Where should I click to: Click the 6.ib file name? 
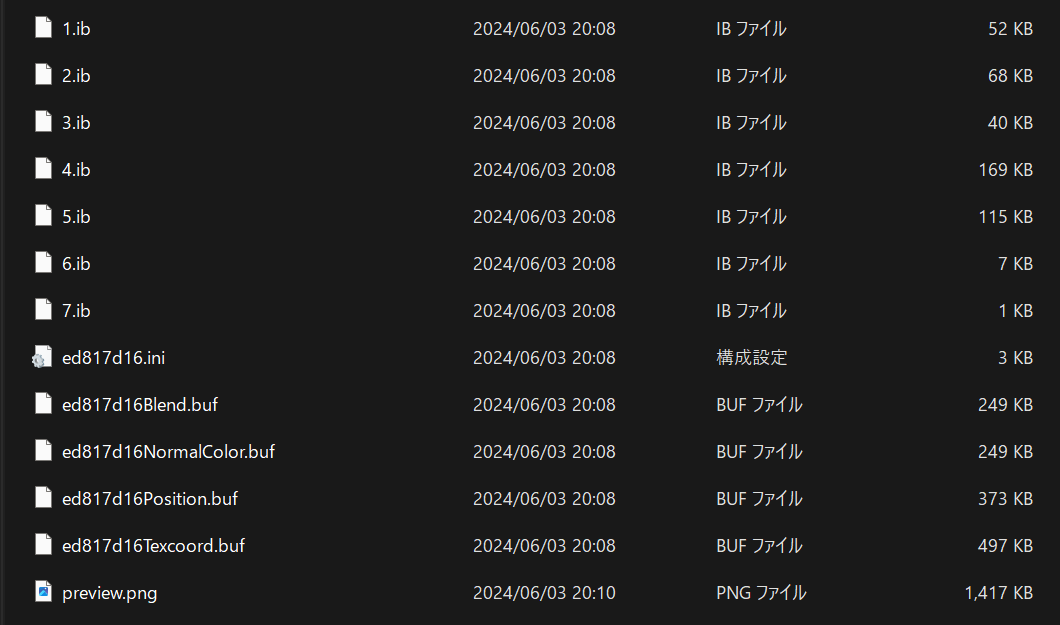[76, 264]
